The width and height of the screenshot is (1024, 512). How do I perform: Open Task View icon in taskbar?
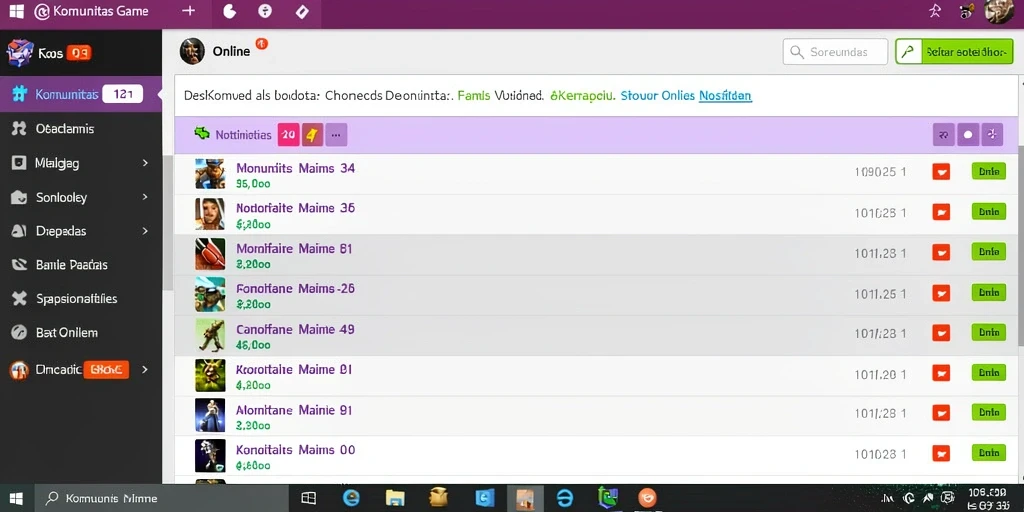click(308, 498)
